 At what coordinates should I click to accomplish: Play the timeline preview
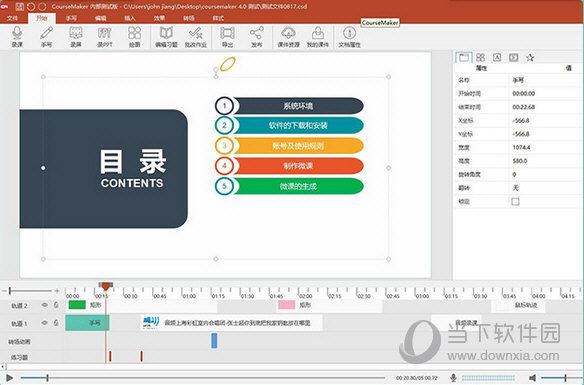(9, 378)
